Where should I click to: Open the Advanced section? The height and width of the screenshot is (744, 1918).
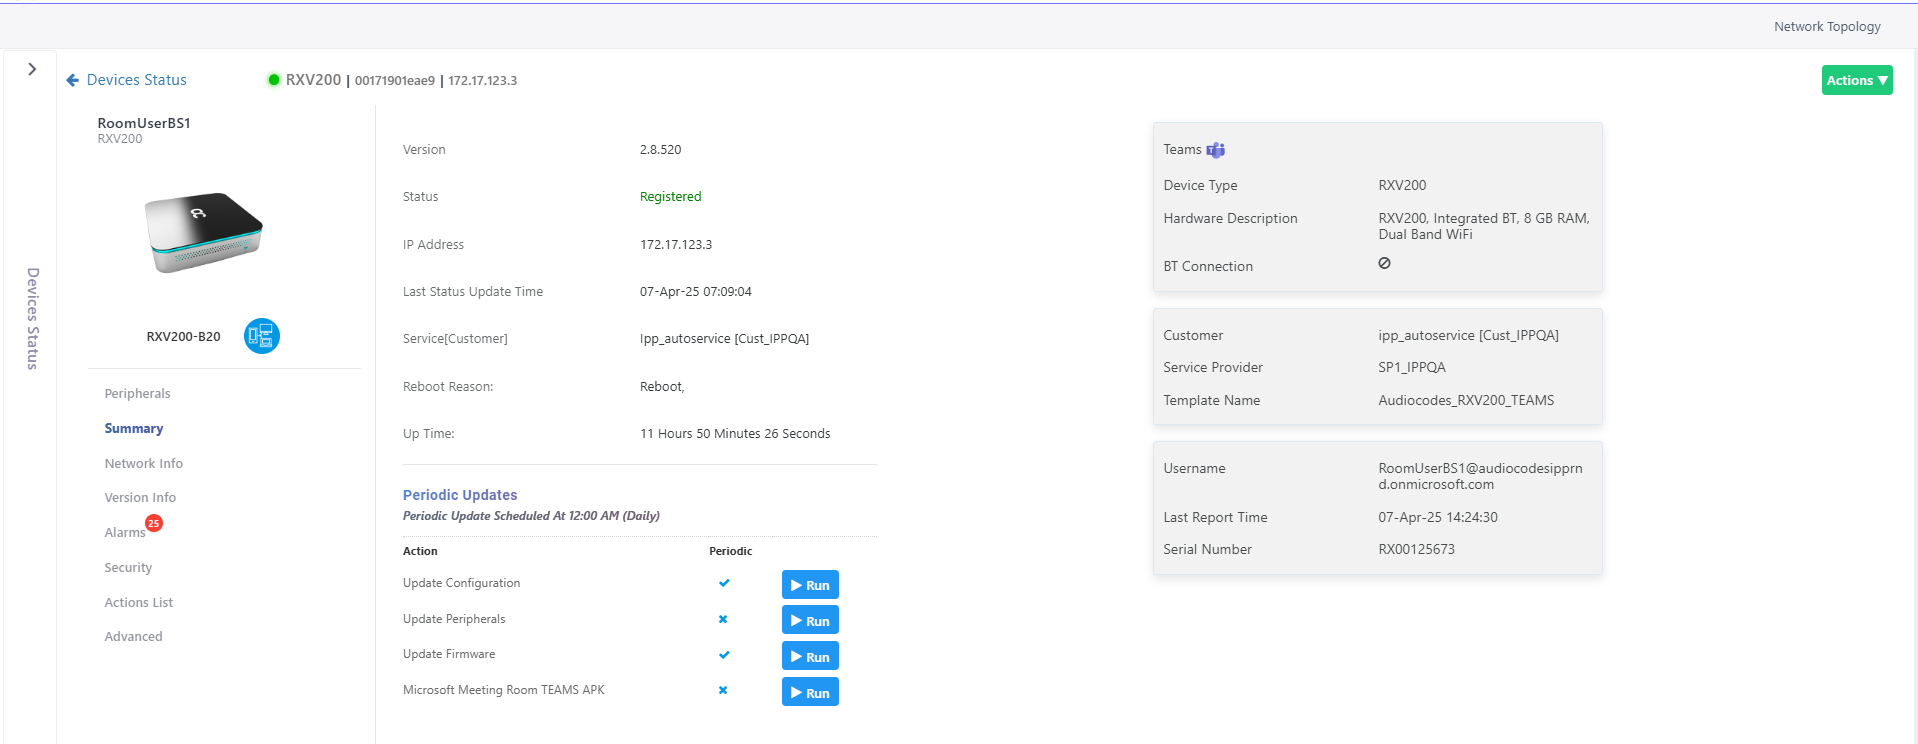(133, 636)
